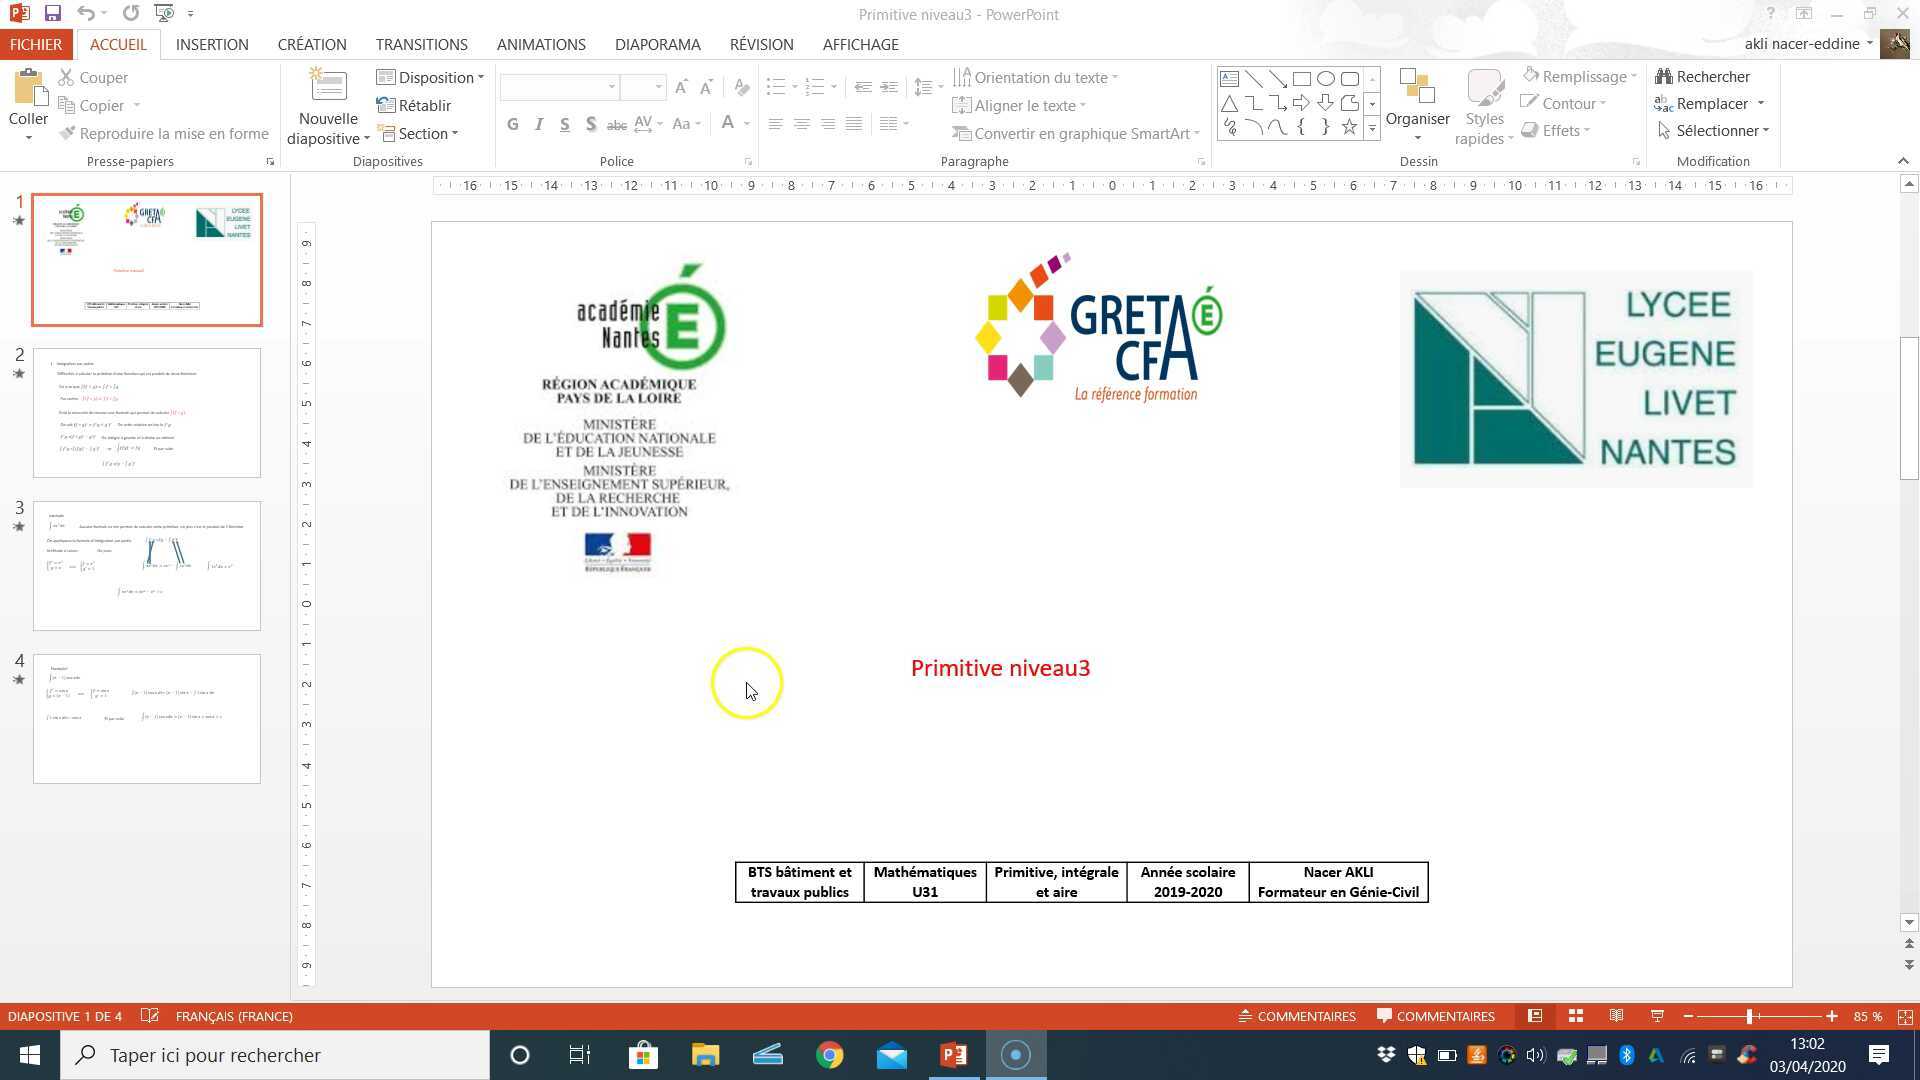The height and width of the screenshot is (1080, 1920).
Task: Apply text shadow with the ombre icon
Action: click(x=591, y=124)
